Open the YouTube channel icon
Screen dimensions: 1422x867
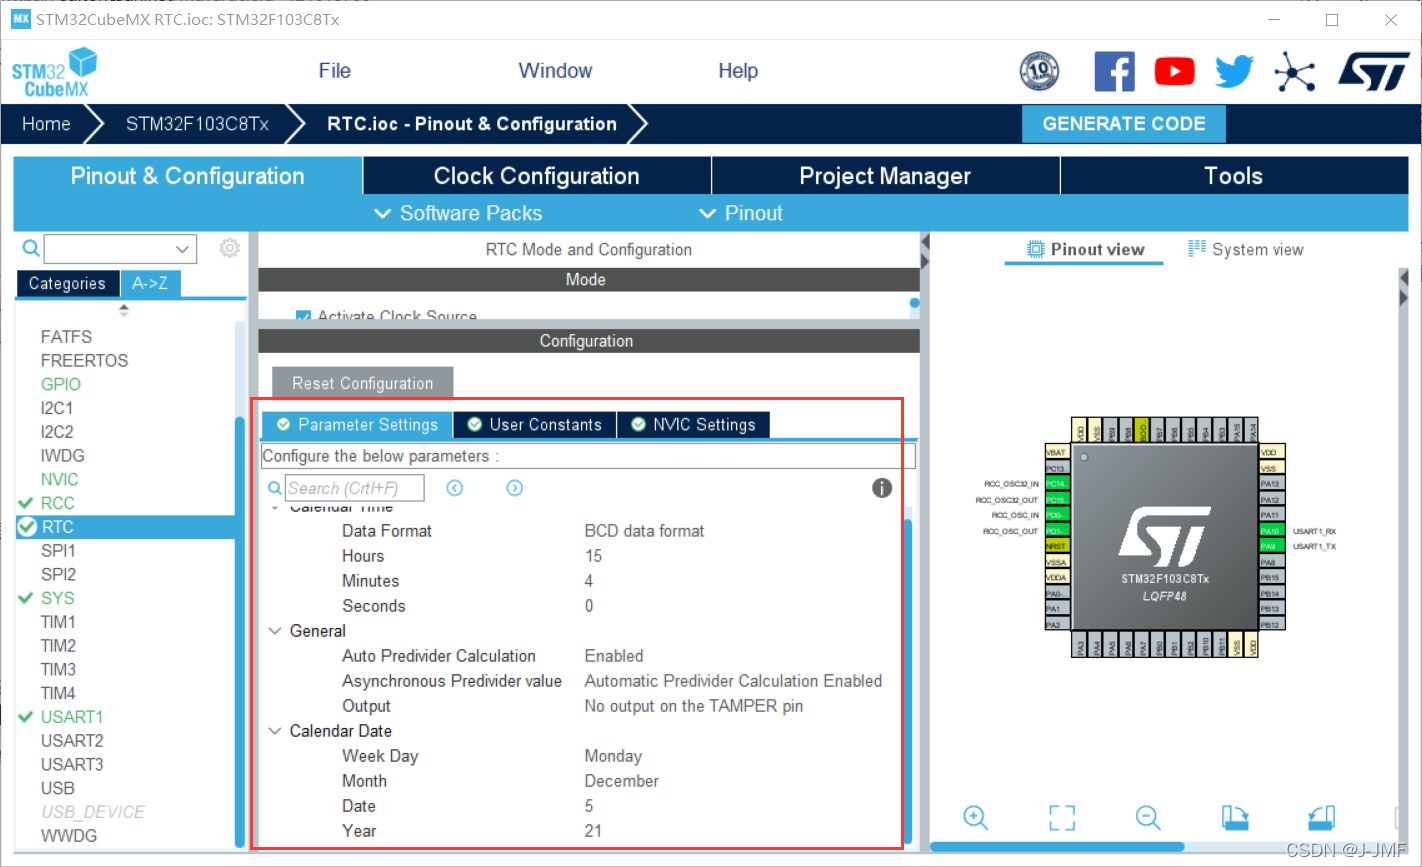(1174, 72)
